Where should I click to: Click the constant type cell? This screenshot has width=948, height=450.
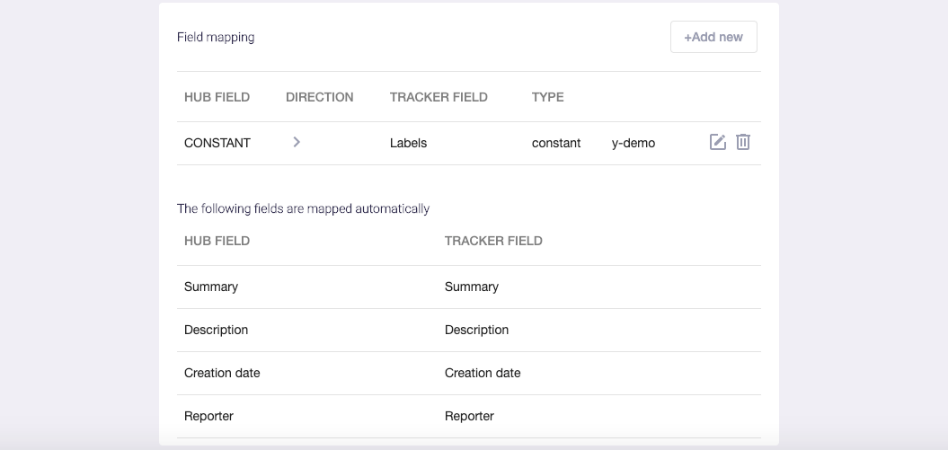[556, 143]
